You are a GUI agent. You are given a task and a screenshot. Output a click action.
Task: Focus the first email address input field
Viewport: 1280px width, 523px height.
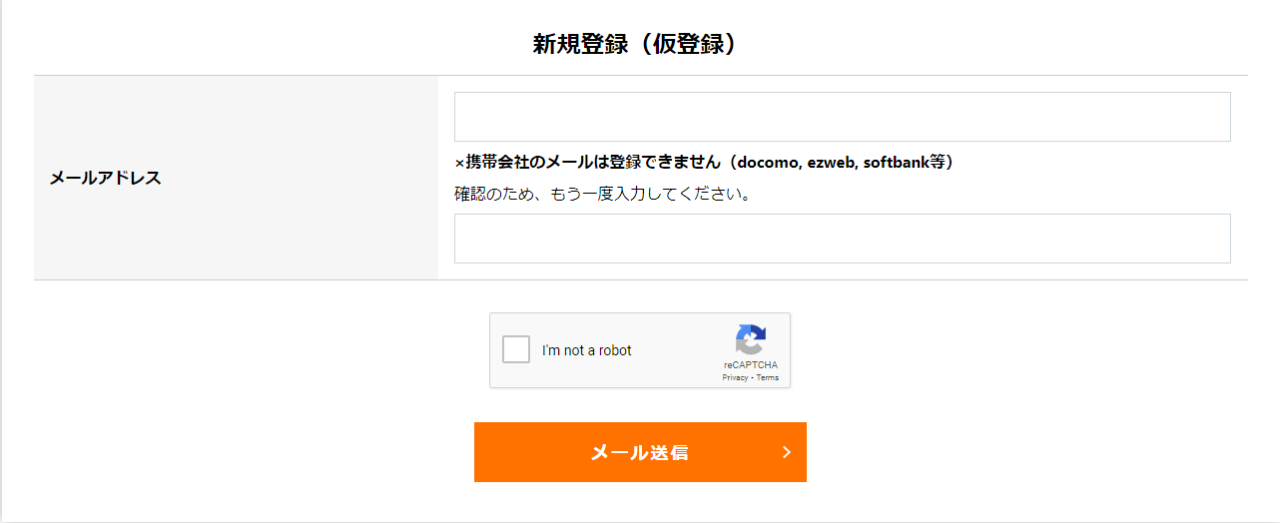(x=842, y=117)
